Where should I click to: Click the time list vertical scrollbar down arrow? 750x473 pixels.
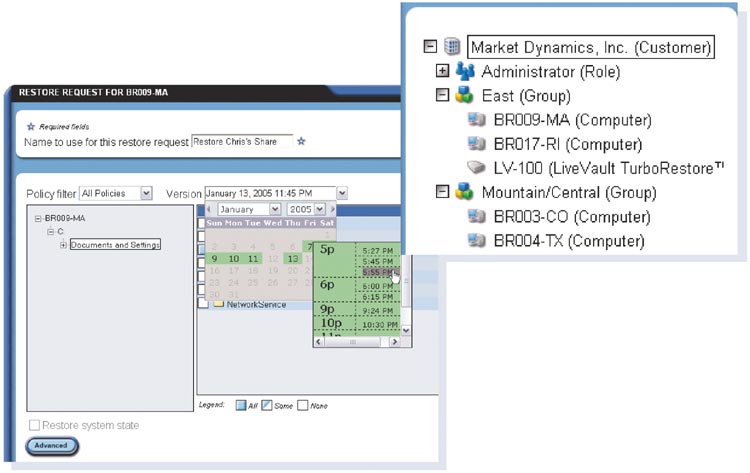pos(405,330)
